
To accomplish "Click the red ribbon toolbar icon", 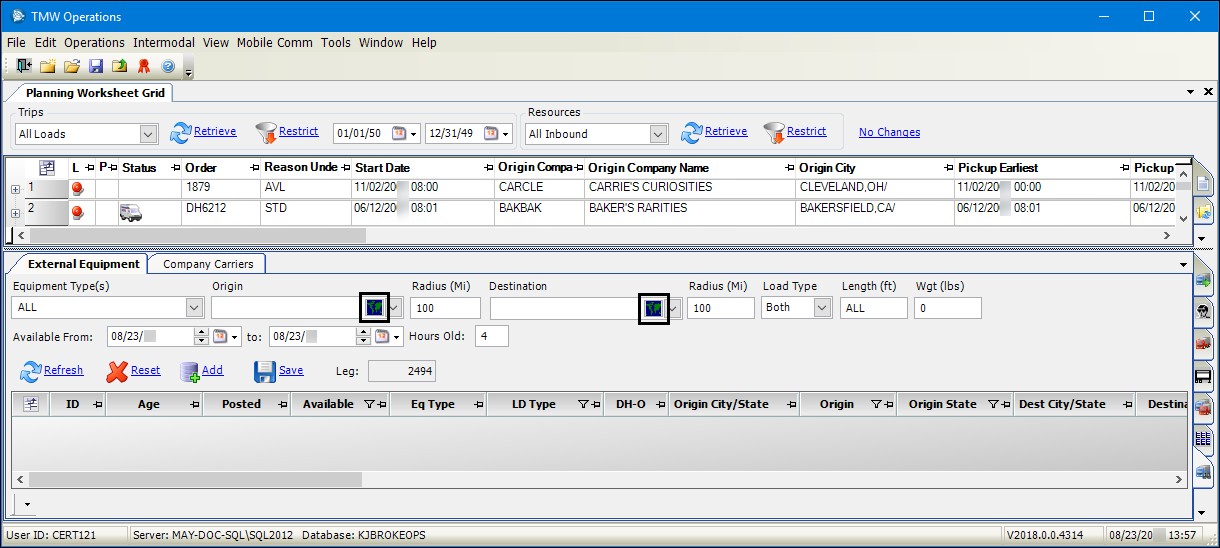I will click(144, 66).
